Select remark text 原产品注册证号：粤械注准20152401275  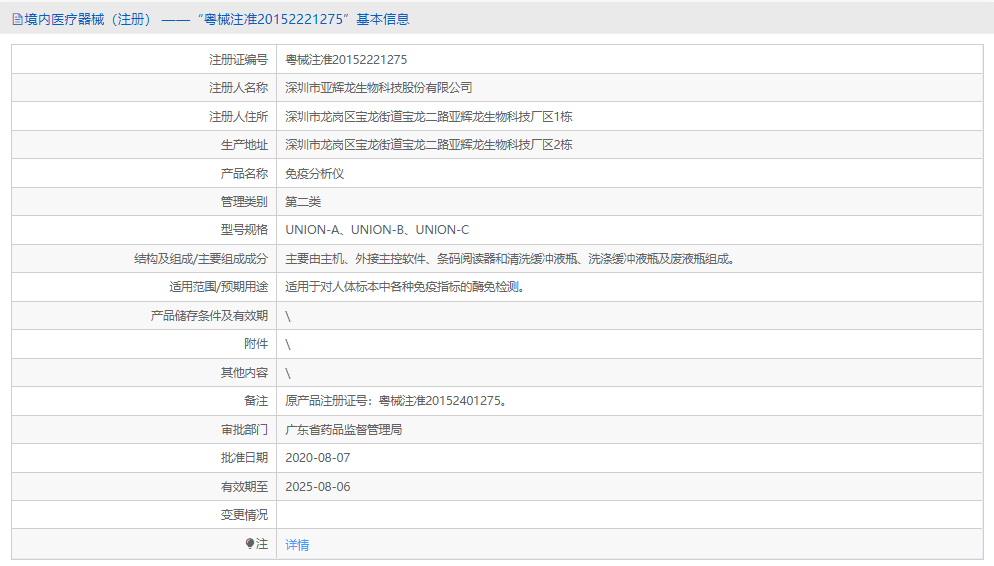point(396,401)
